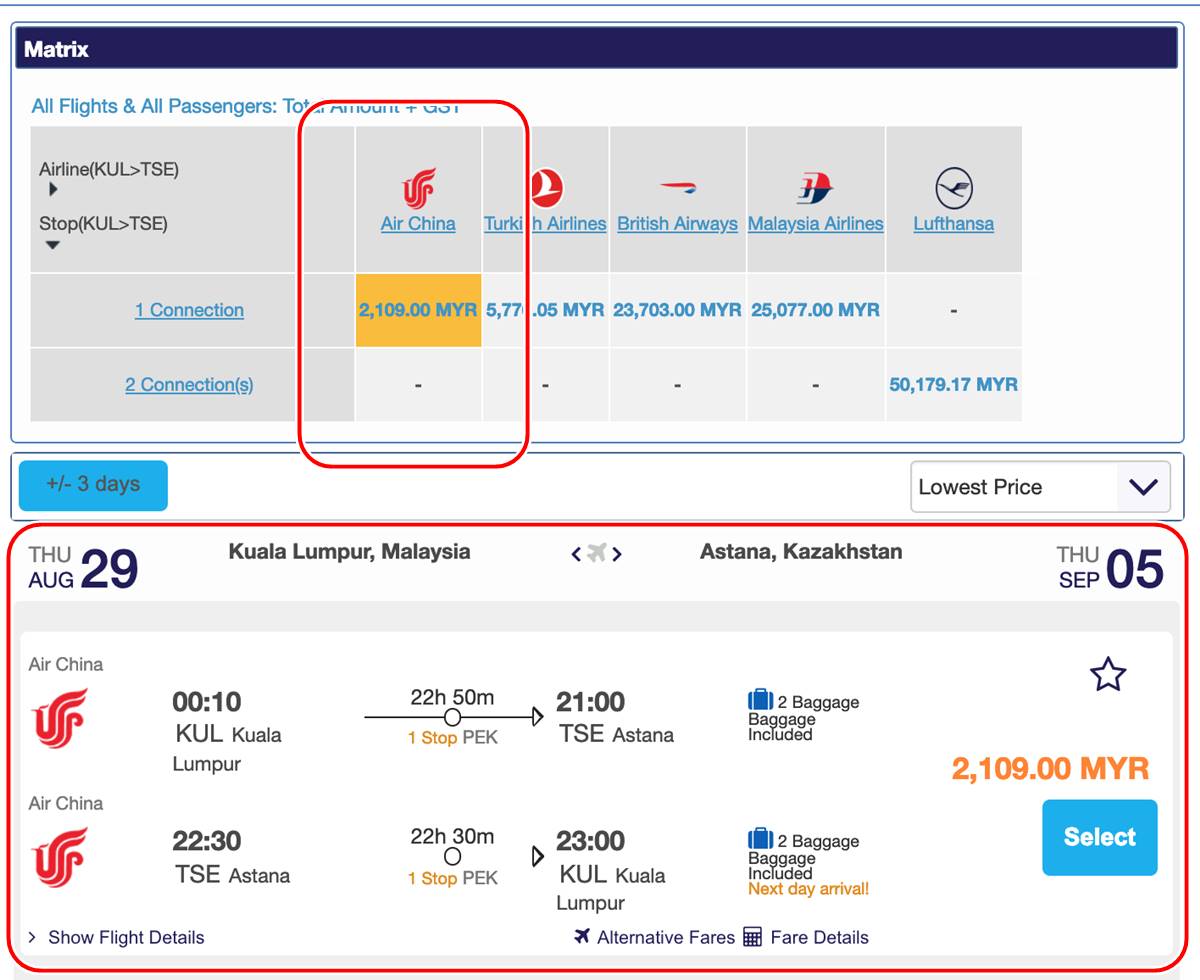
Task: Click the 23,703.00 MYR British Airways fare
Action: tap(677, 310)
